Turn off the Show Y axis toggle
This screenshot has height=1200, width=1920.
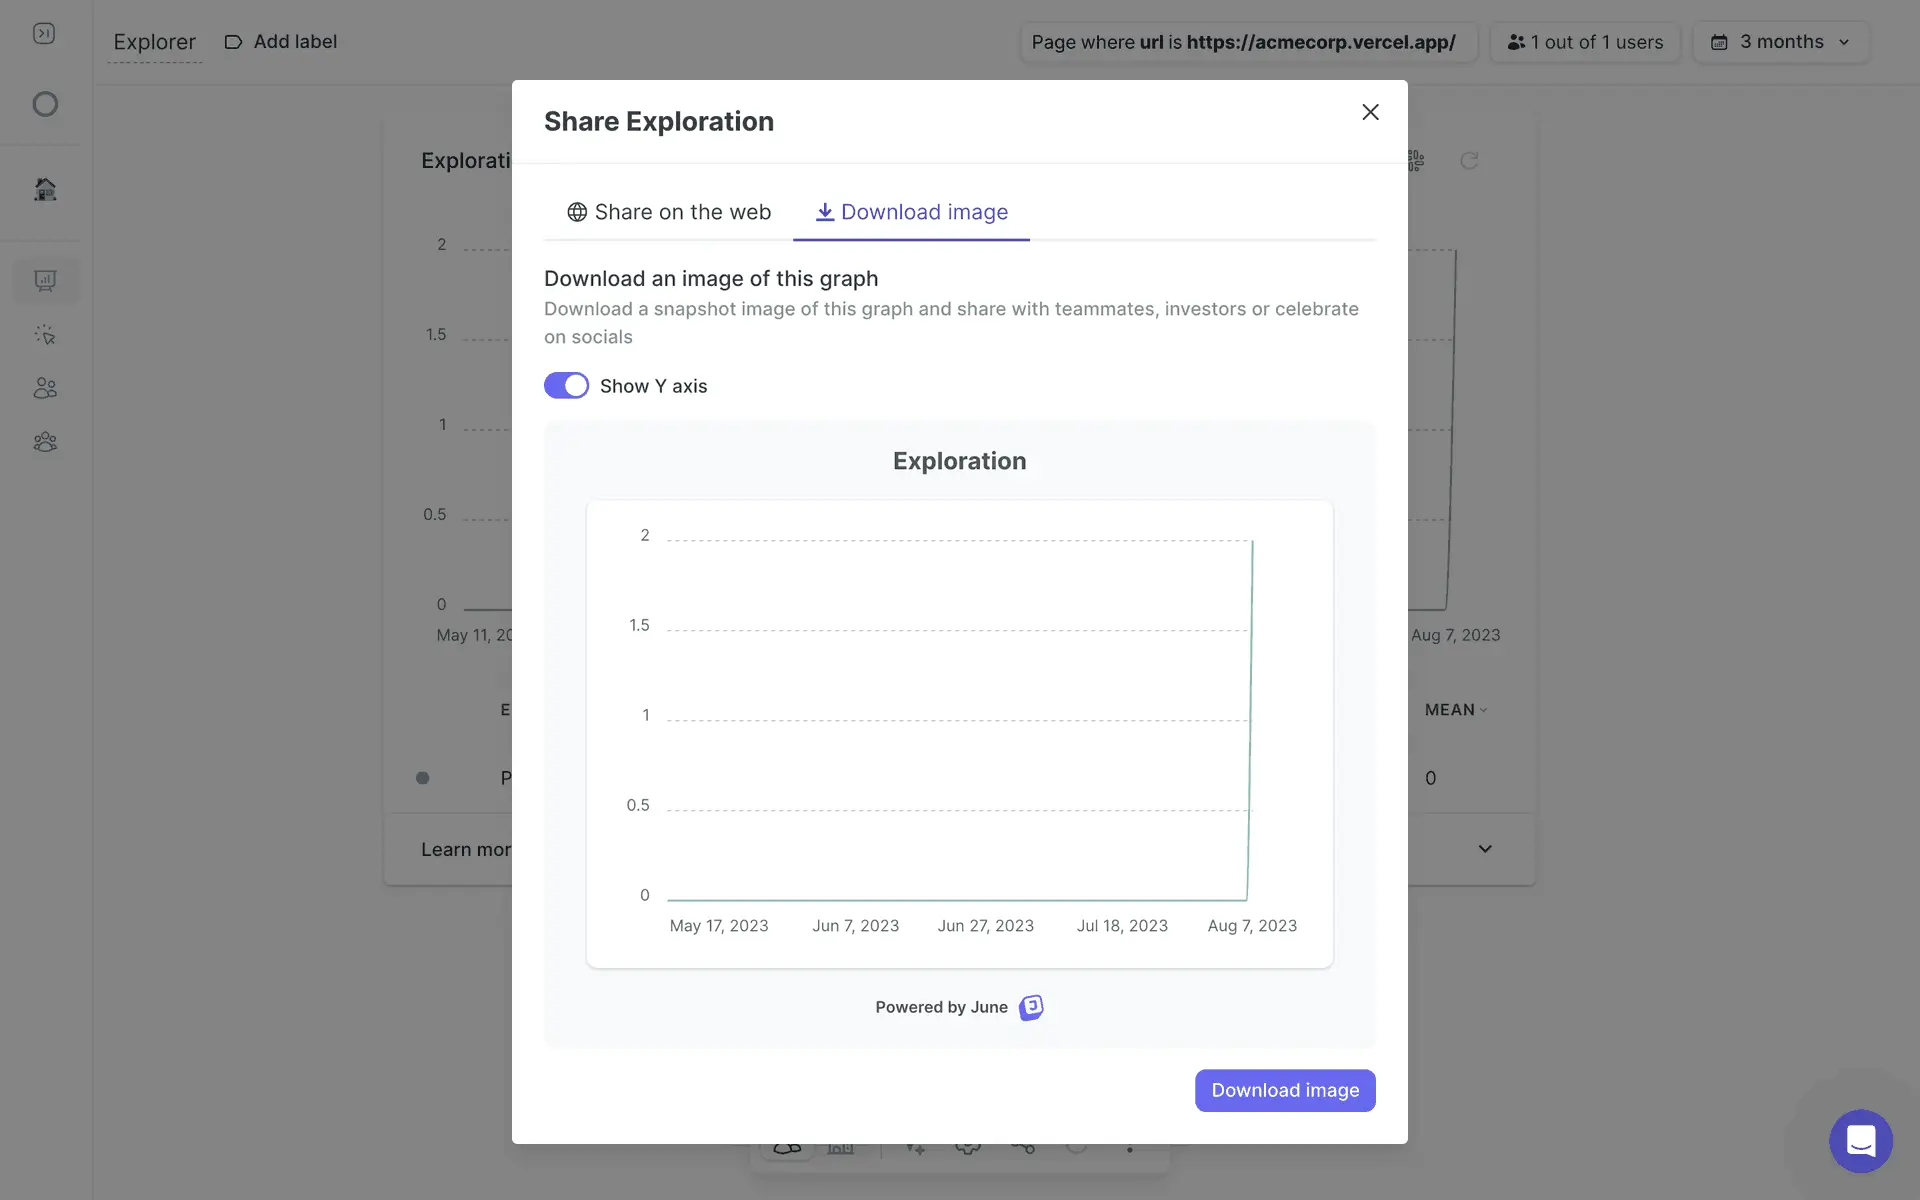566,386
